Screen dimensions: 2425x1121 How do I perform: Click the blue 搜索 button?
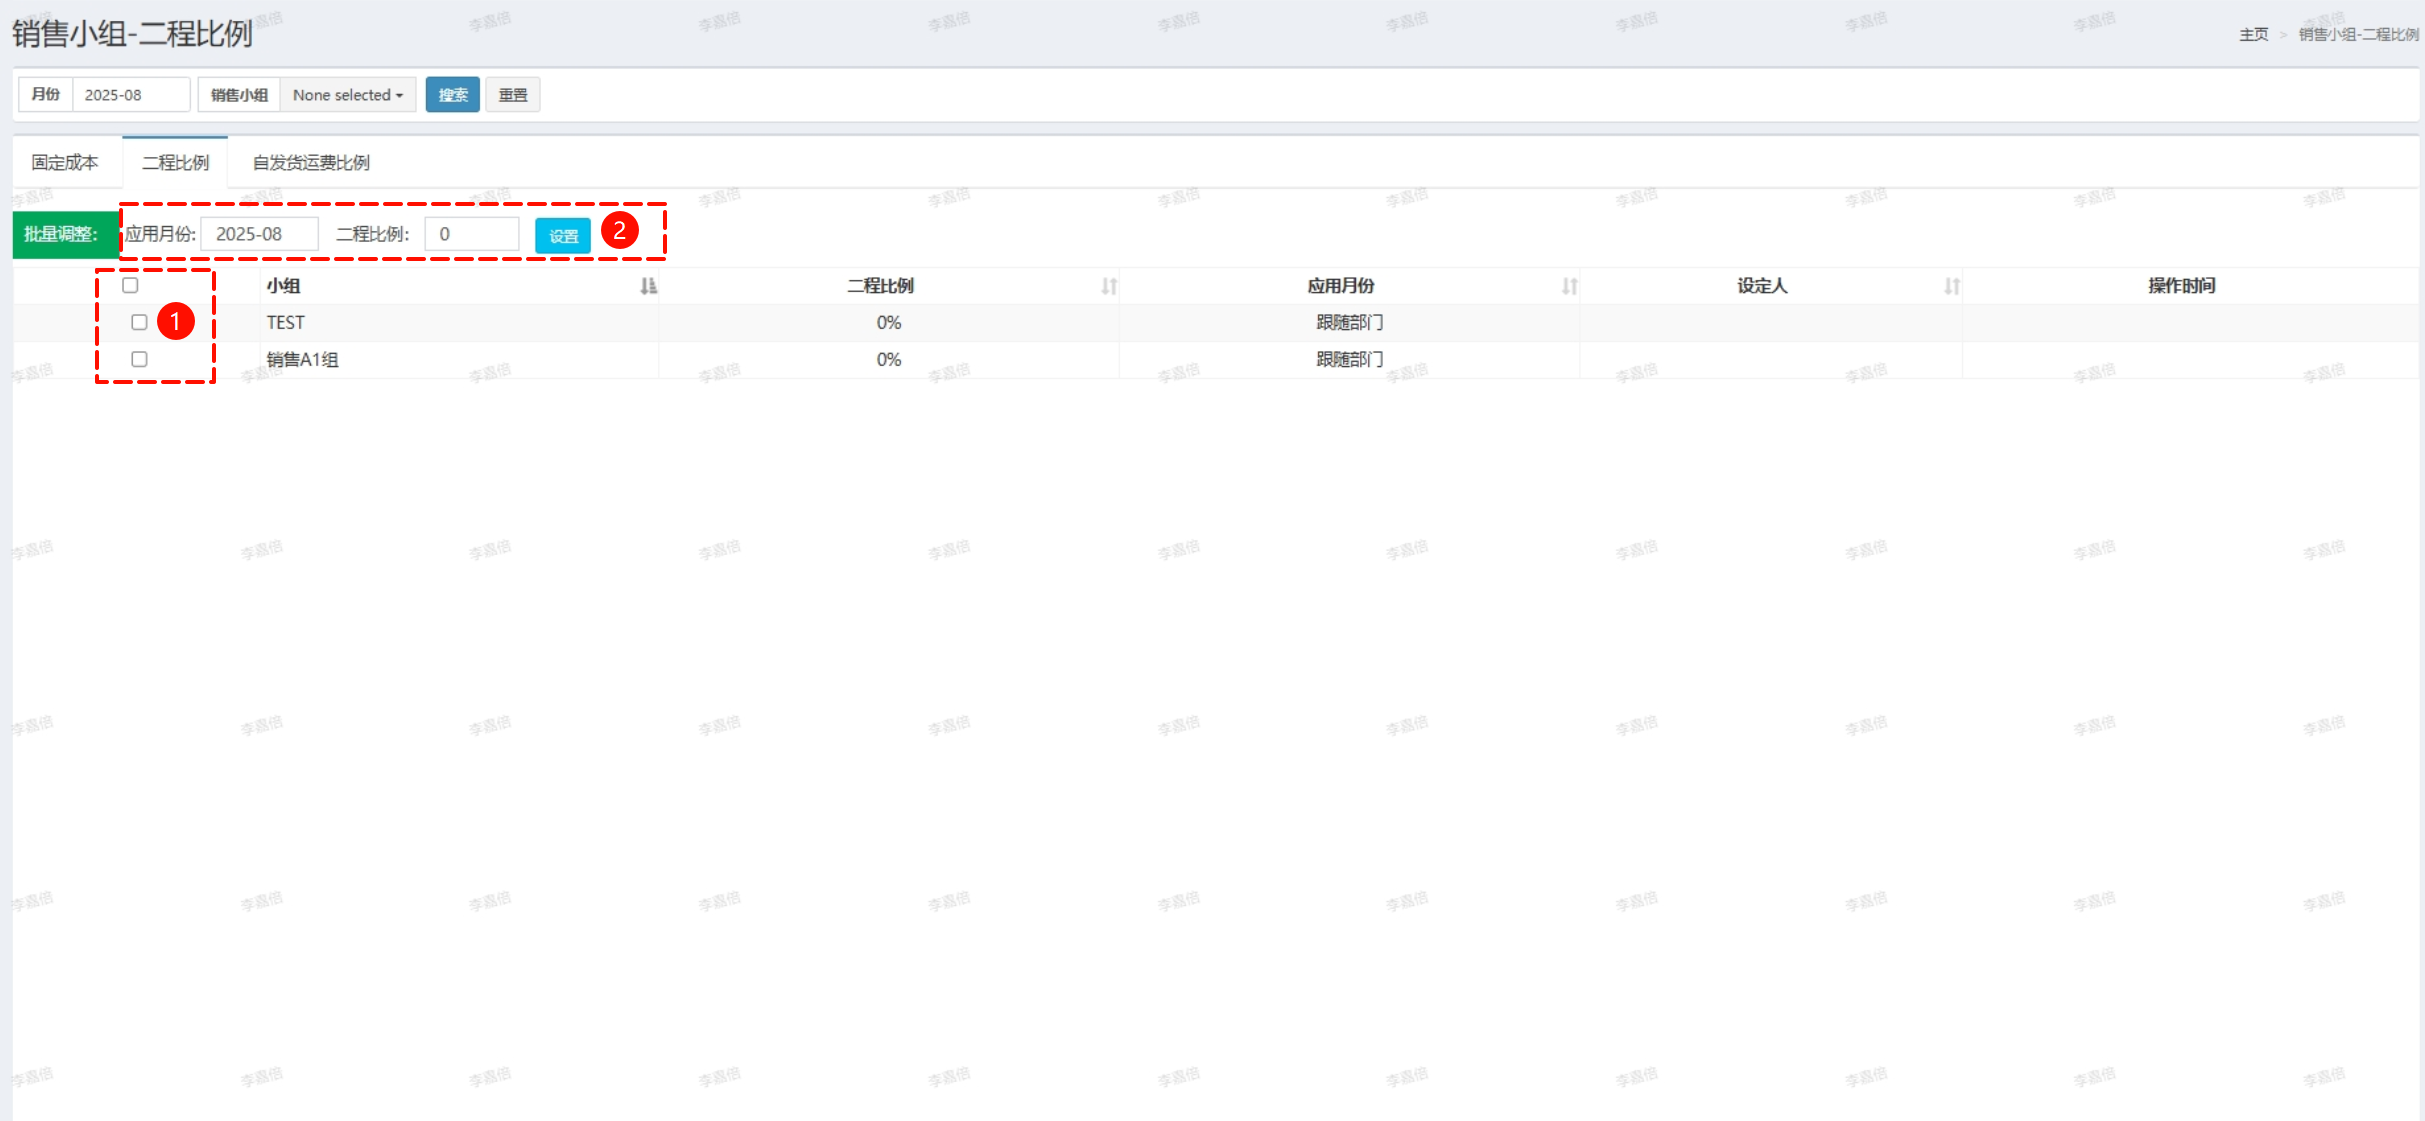point(453,95)
